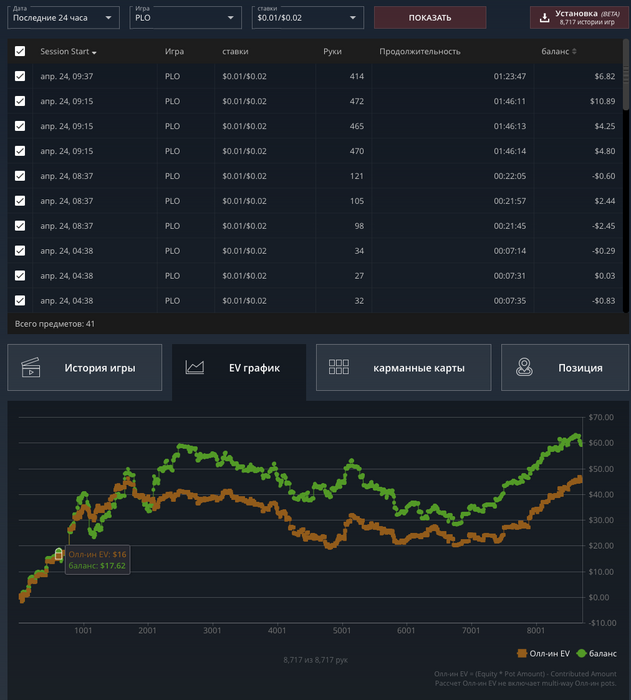Click the duration 00:07:14 cell
631x700 pixels.
[510, 251]
